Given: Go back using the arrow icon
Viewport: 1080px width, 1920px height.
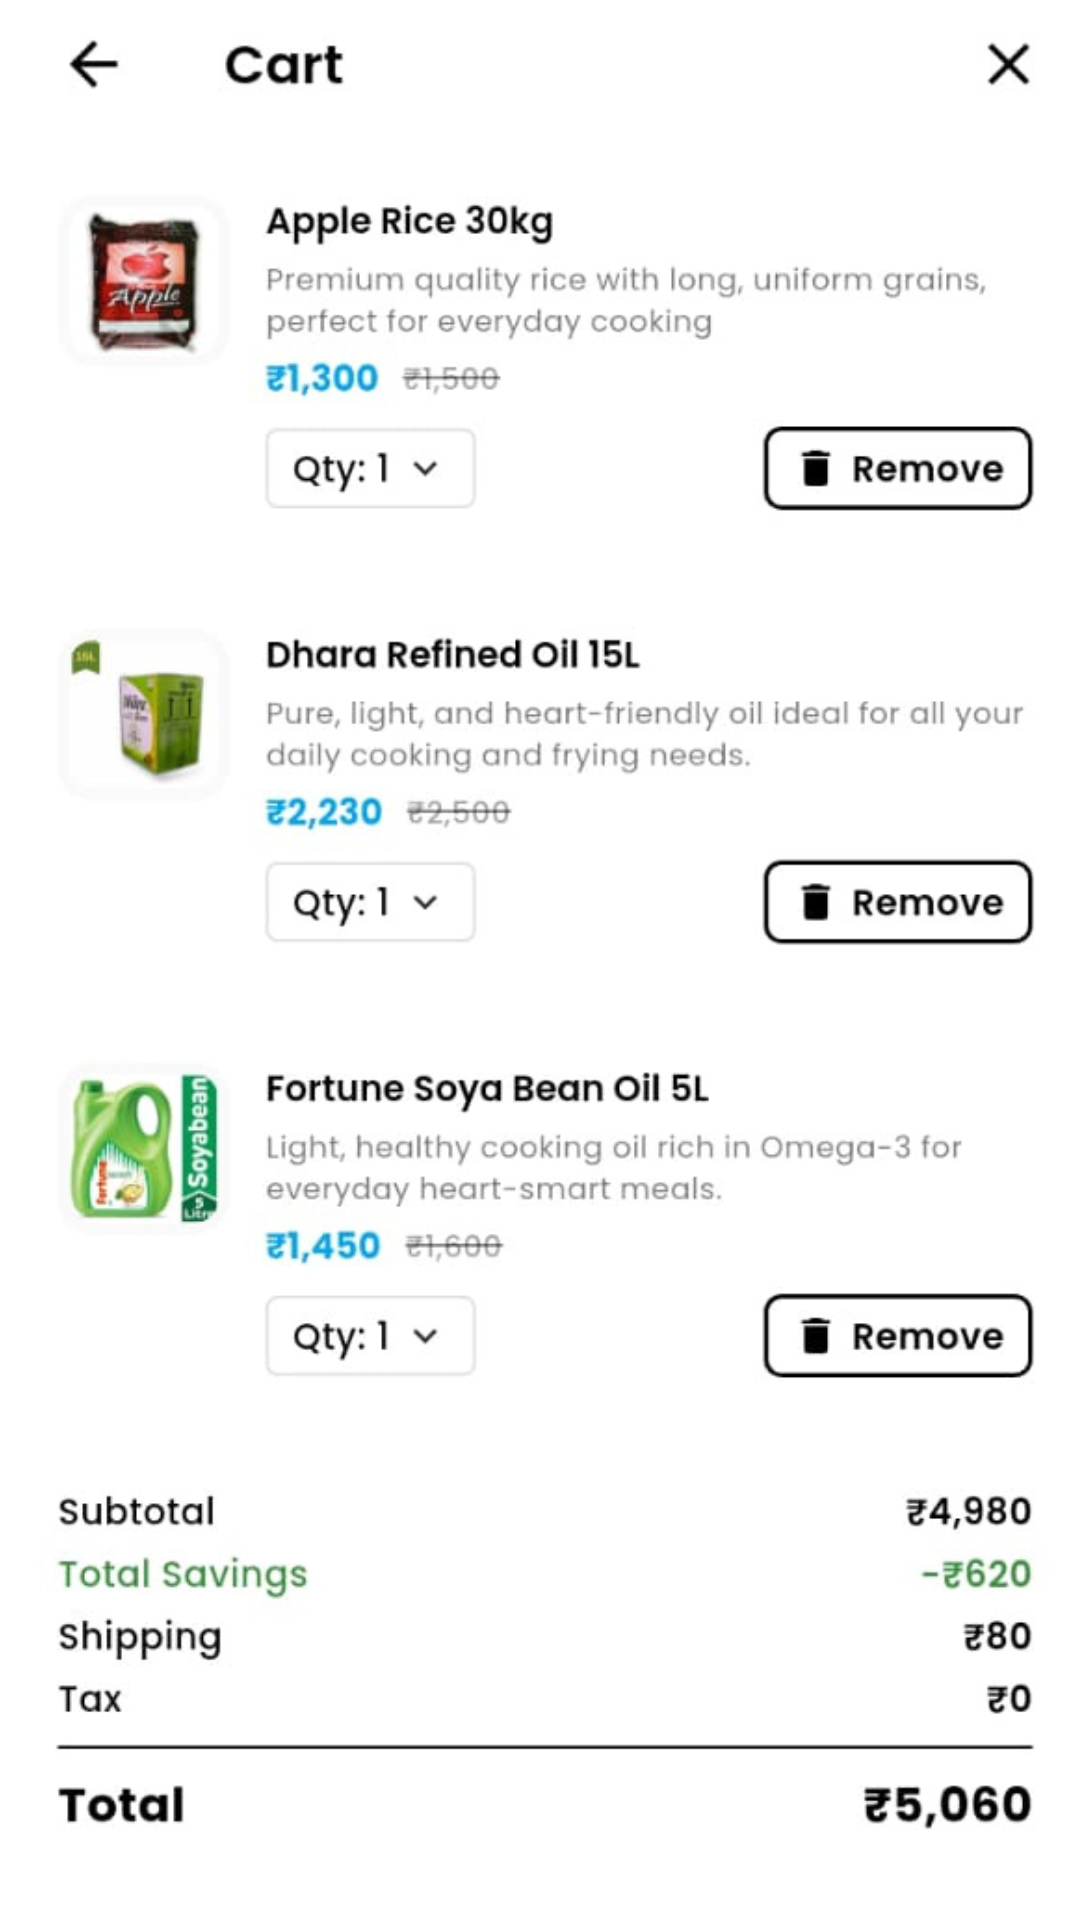Looking at the screenshot, I should 94,65.
